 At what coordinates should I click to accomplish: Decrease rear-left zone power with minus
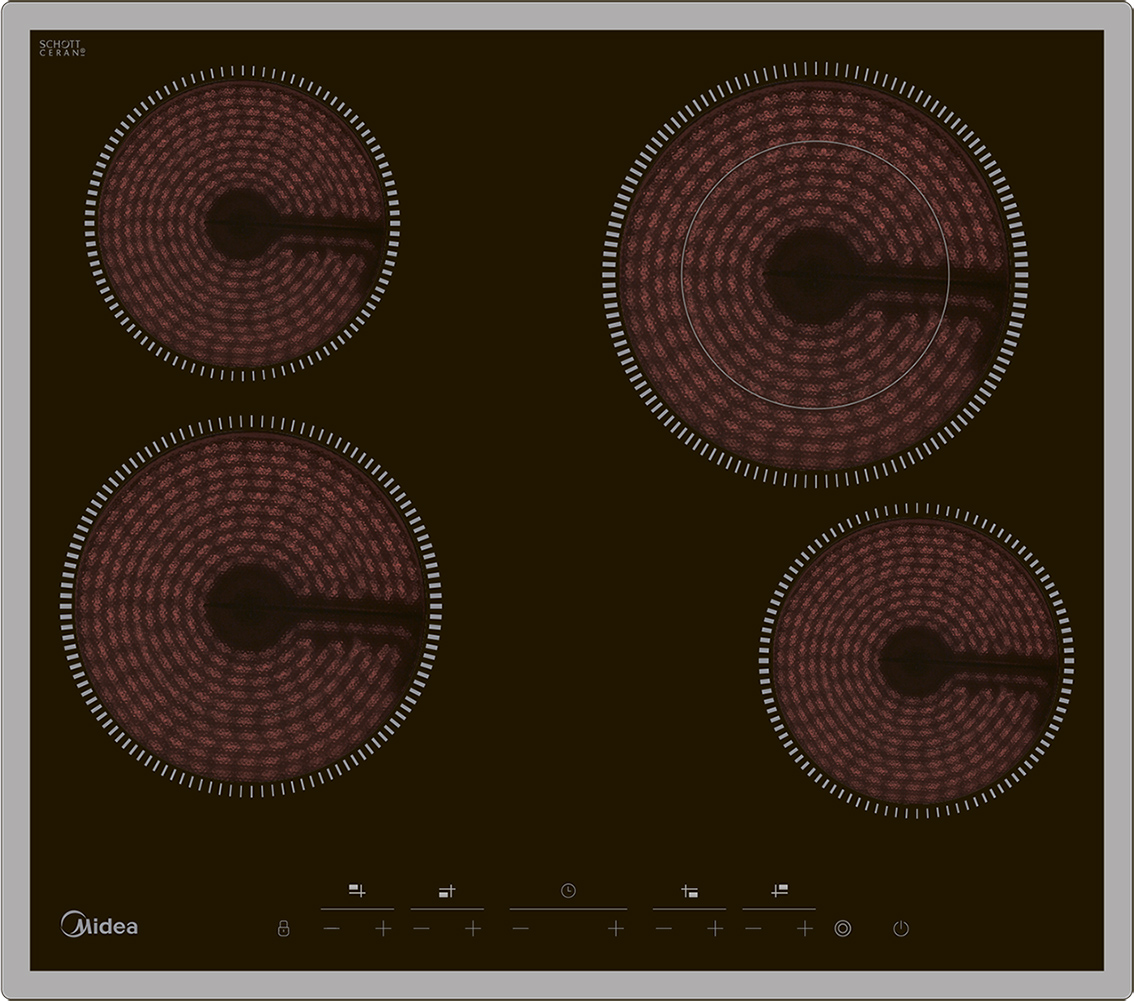332,928
